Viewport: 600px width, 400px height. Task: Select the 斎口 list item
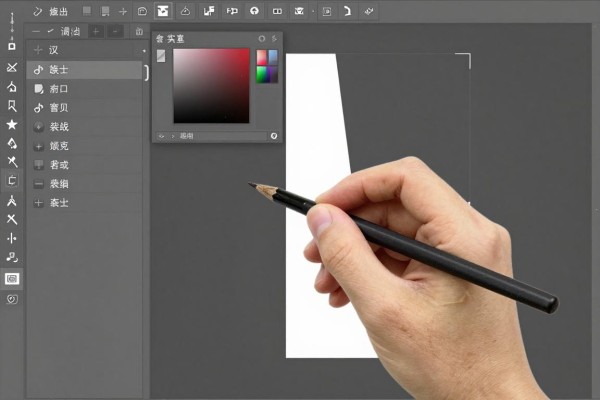84,89
